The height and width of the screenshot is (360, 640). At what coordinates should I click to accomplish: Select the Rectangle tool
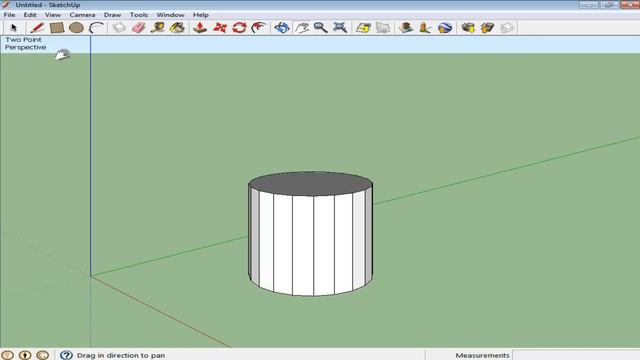(57, 28)
